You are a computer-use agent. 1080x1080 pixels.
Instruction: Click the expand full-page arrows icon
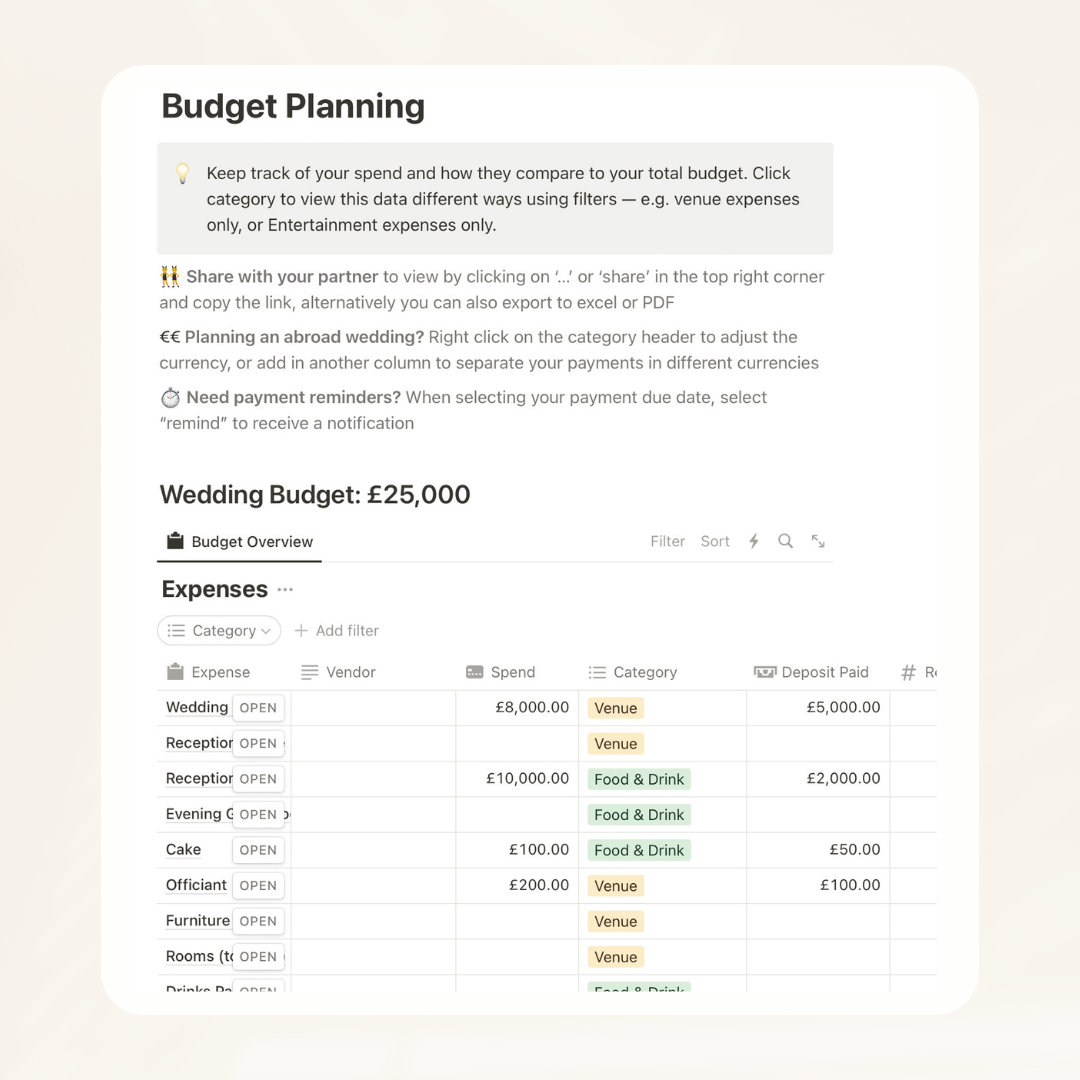pos(818,541)
